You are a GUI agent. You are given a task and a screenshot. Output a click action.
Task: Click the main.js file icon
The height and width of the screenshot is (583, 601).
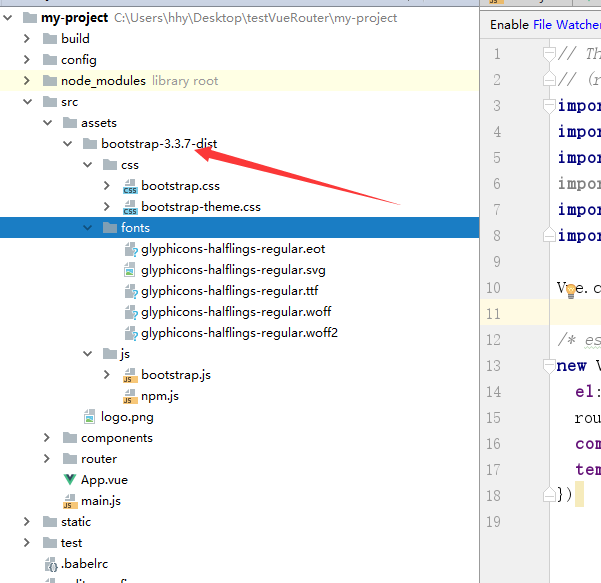70,501
